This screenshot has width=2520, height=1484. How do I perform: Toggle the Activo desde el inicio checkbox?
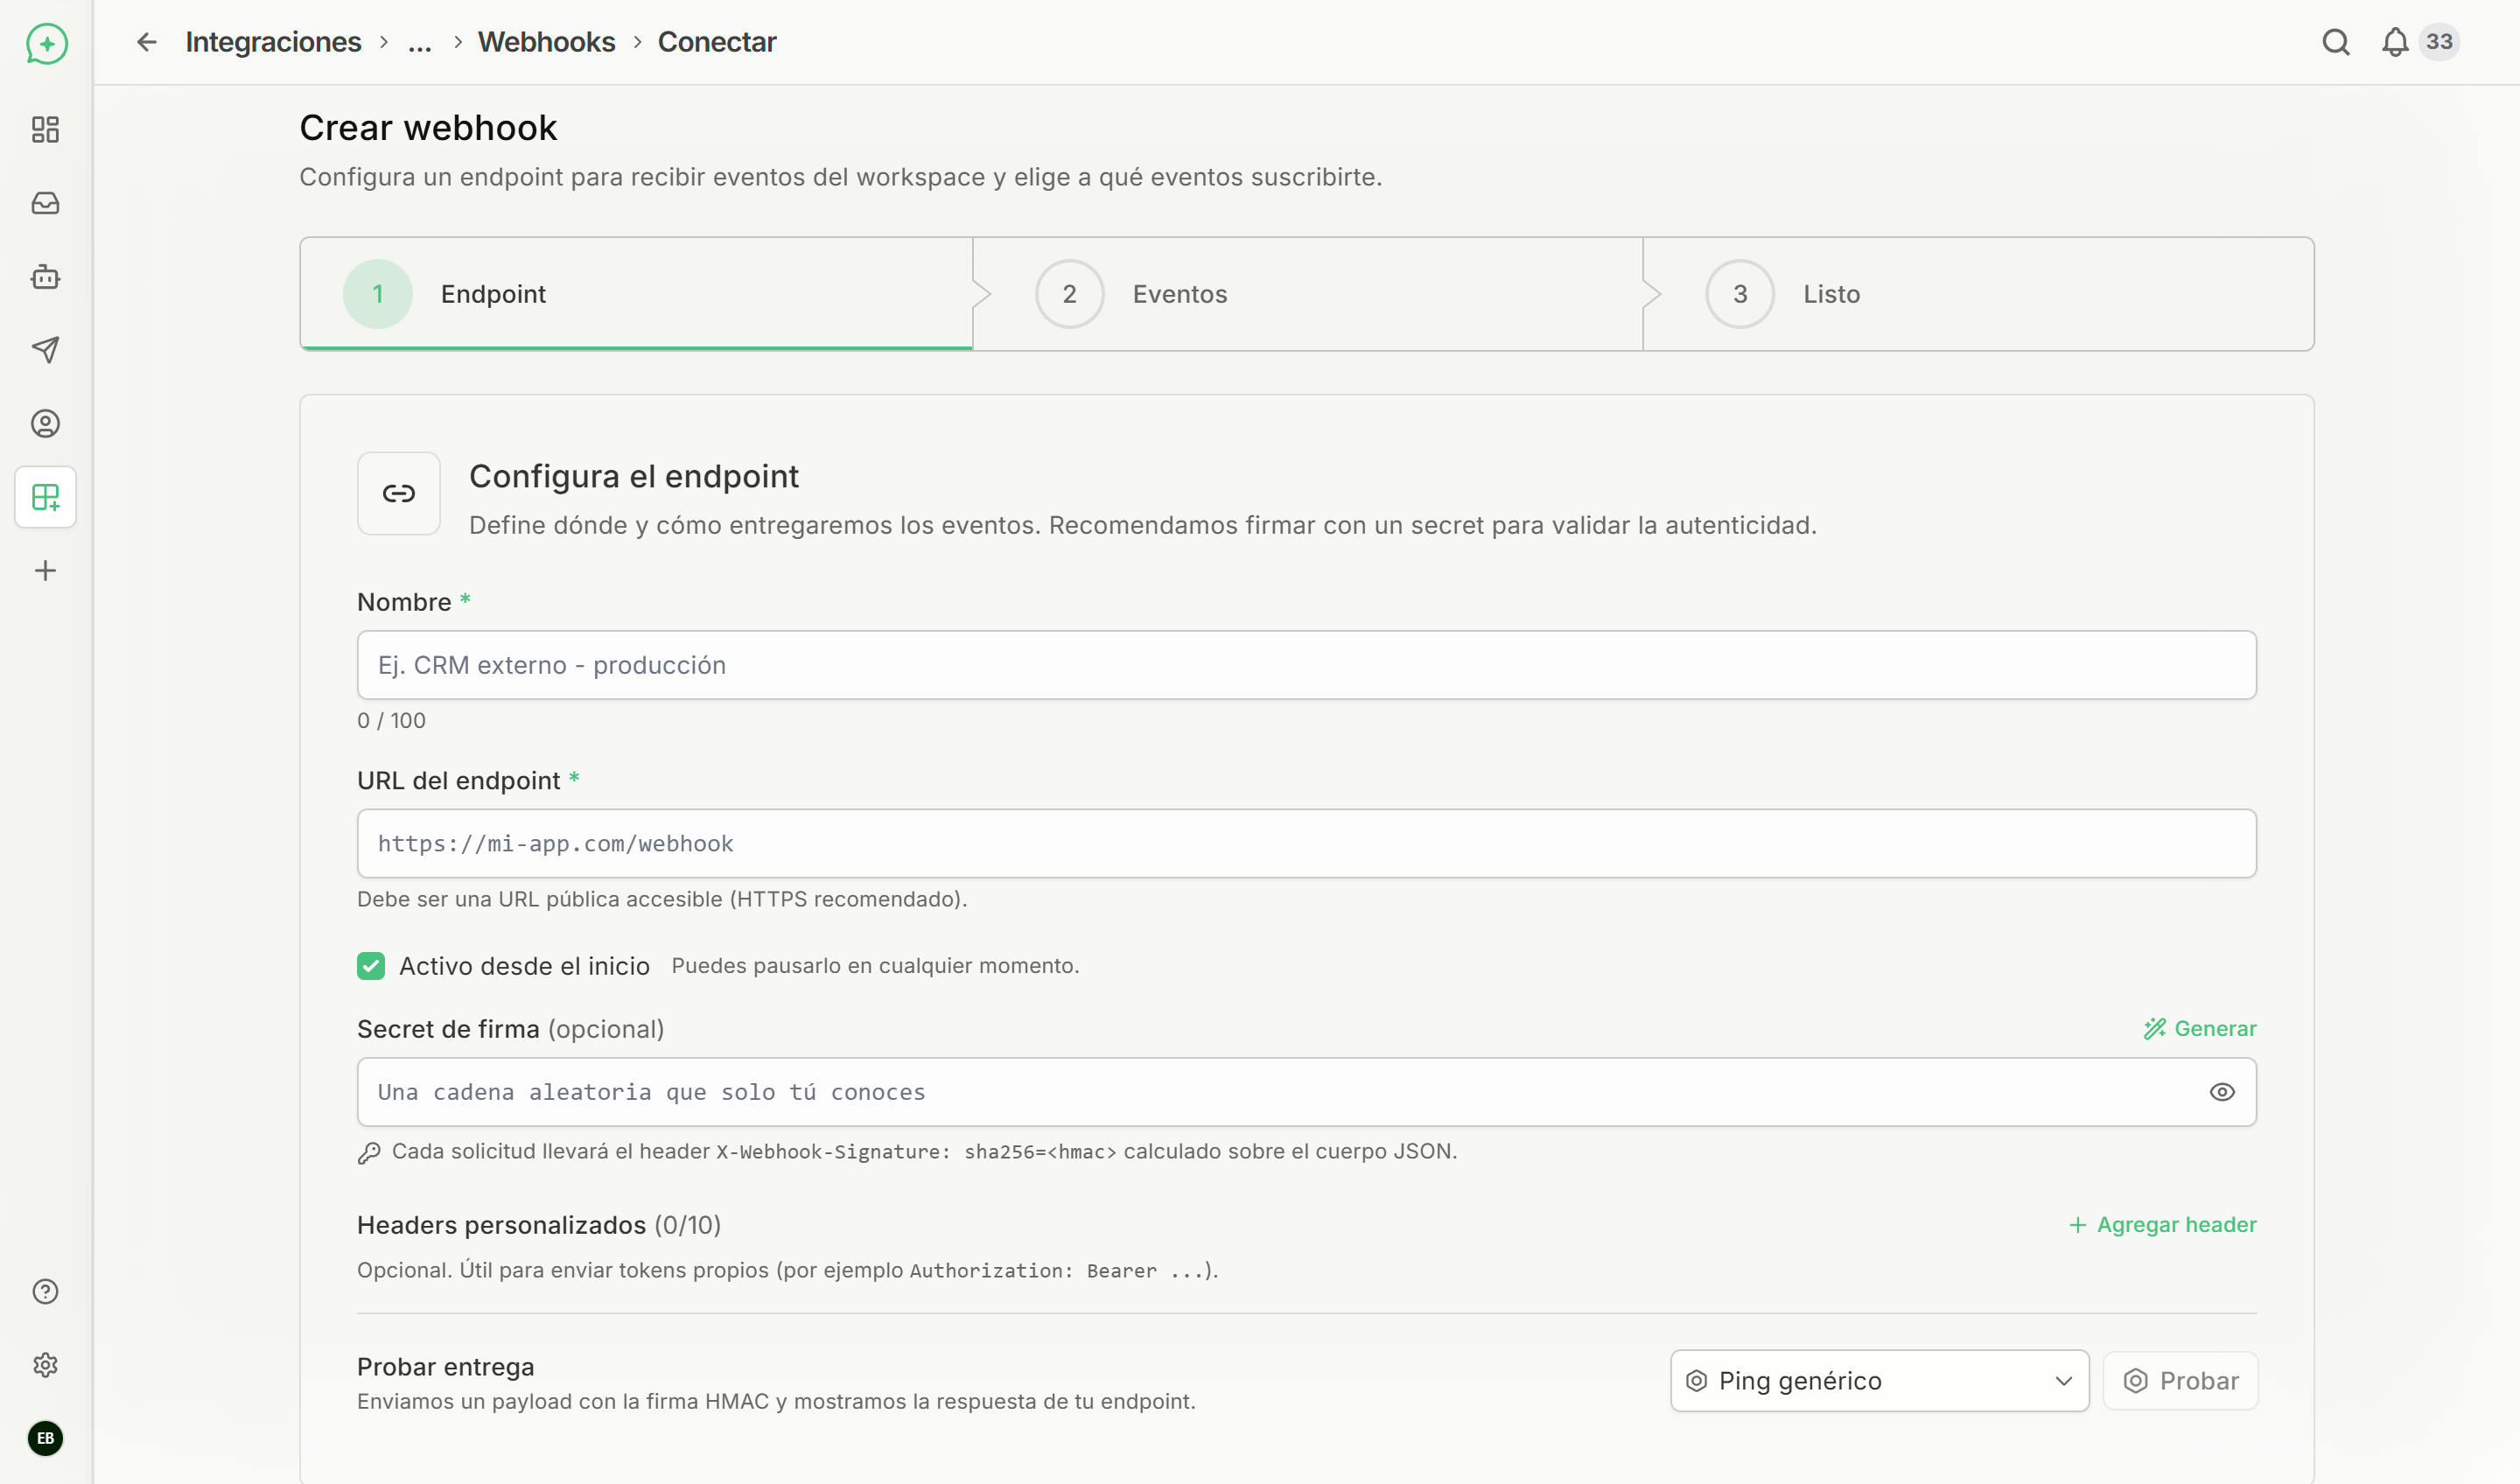pos(371,966)
